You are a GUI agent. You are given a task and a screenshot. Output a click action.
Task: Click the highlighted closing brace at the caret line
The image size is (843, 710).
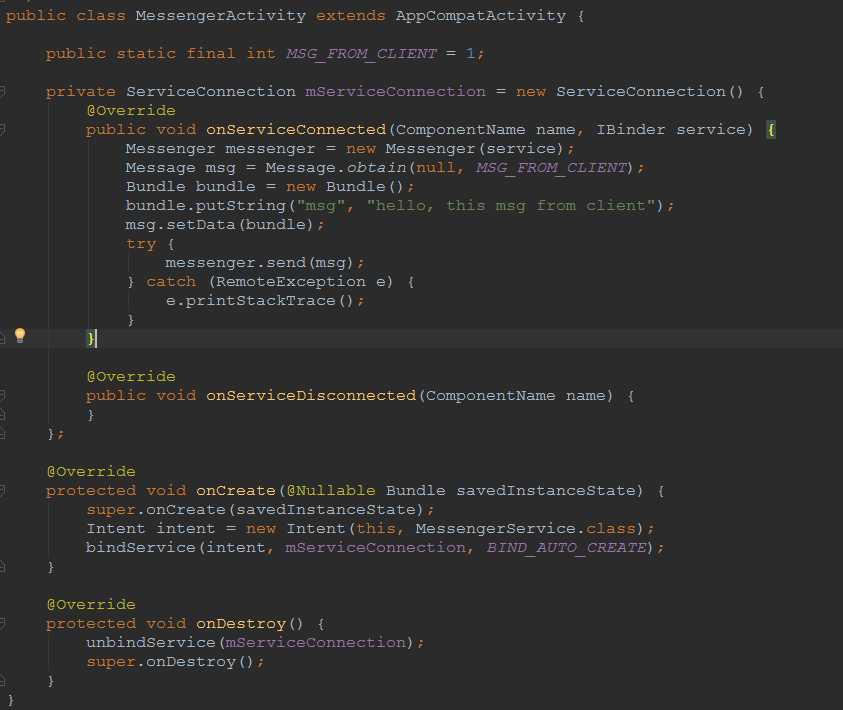tap(91, 339)
